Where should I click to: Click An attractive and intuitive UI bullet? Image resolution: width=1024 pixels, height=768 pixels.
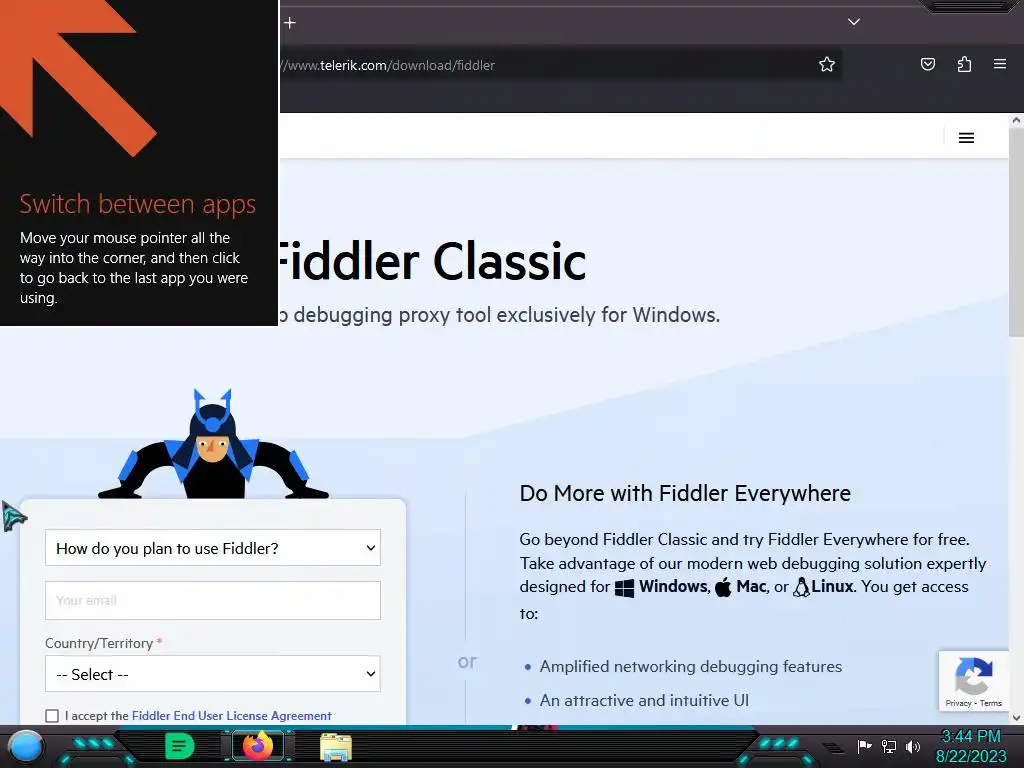click(644, 701)
